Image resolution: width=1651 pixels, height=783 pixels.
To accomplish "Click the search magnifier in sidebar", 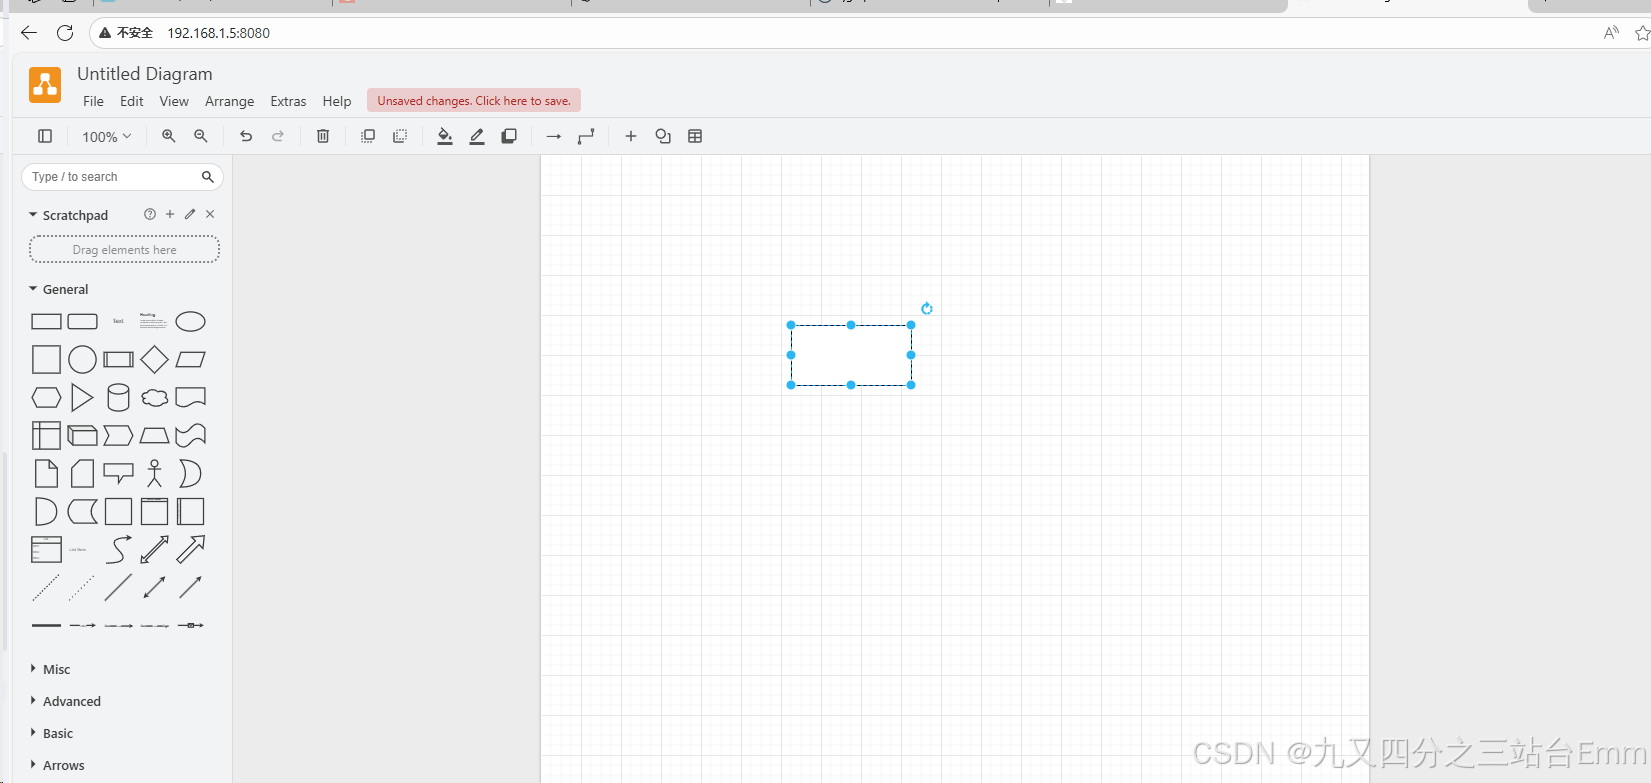I will [x=208, y=177].
